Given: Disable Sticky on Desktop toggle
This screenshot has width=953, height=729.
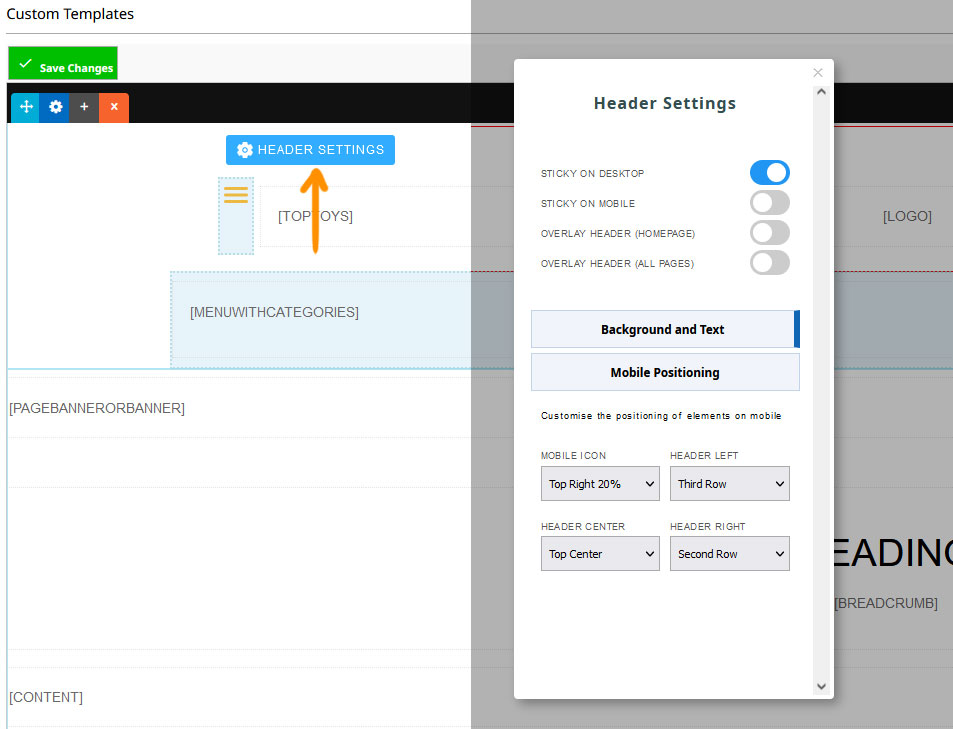Looking at the screenshot, I should (x=769, y=173).
